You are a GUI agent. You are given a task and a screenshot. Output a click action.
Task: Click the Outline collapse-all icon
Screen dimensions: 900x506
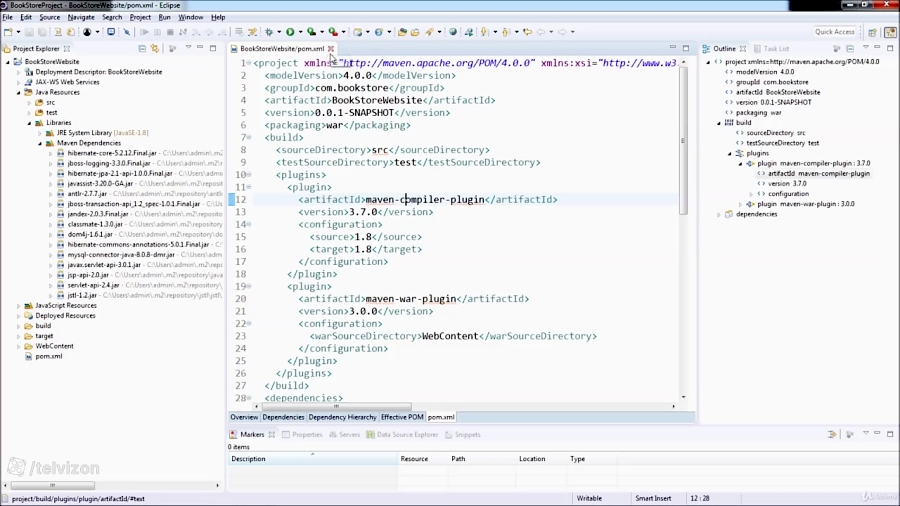point(850,49)
